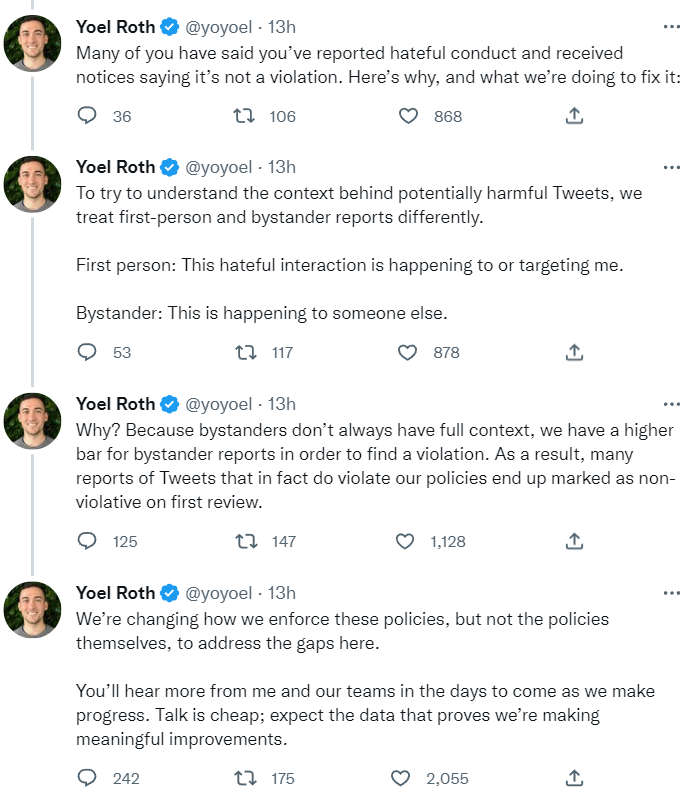
Task: Retweet the tweet with 106 retweets
Action: click(241, 116)
